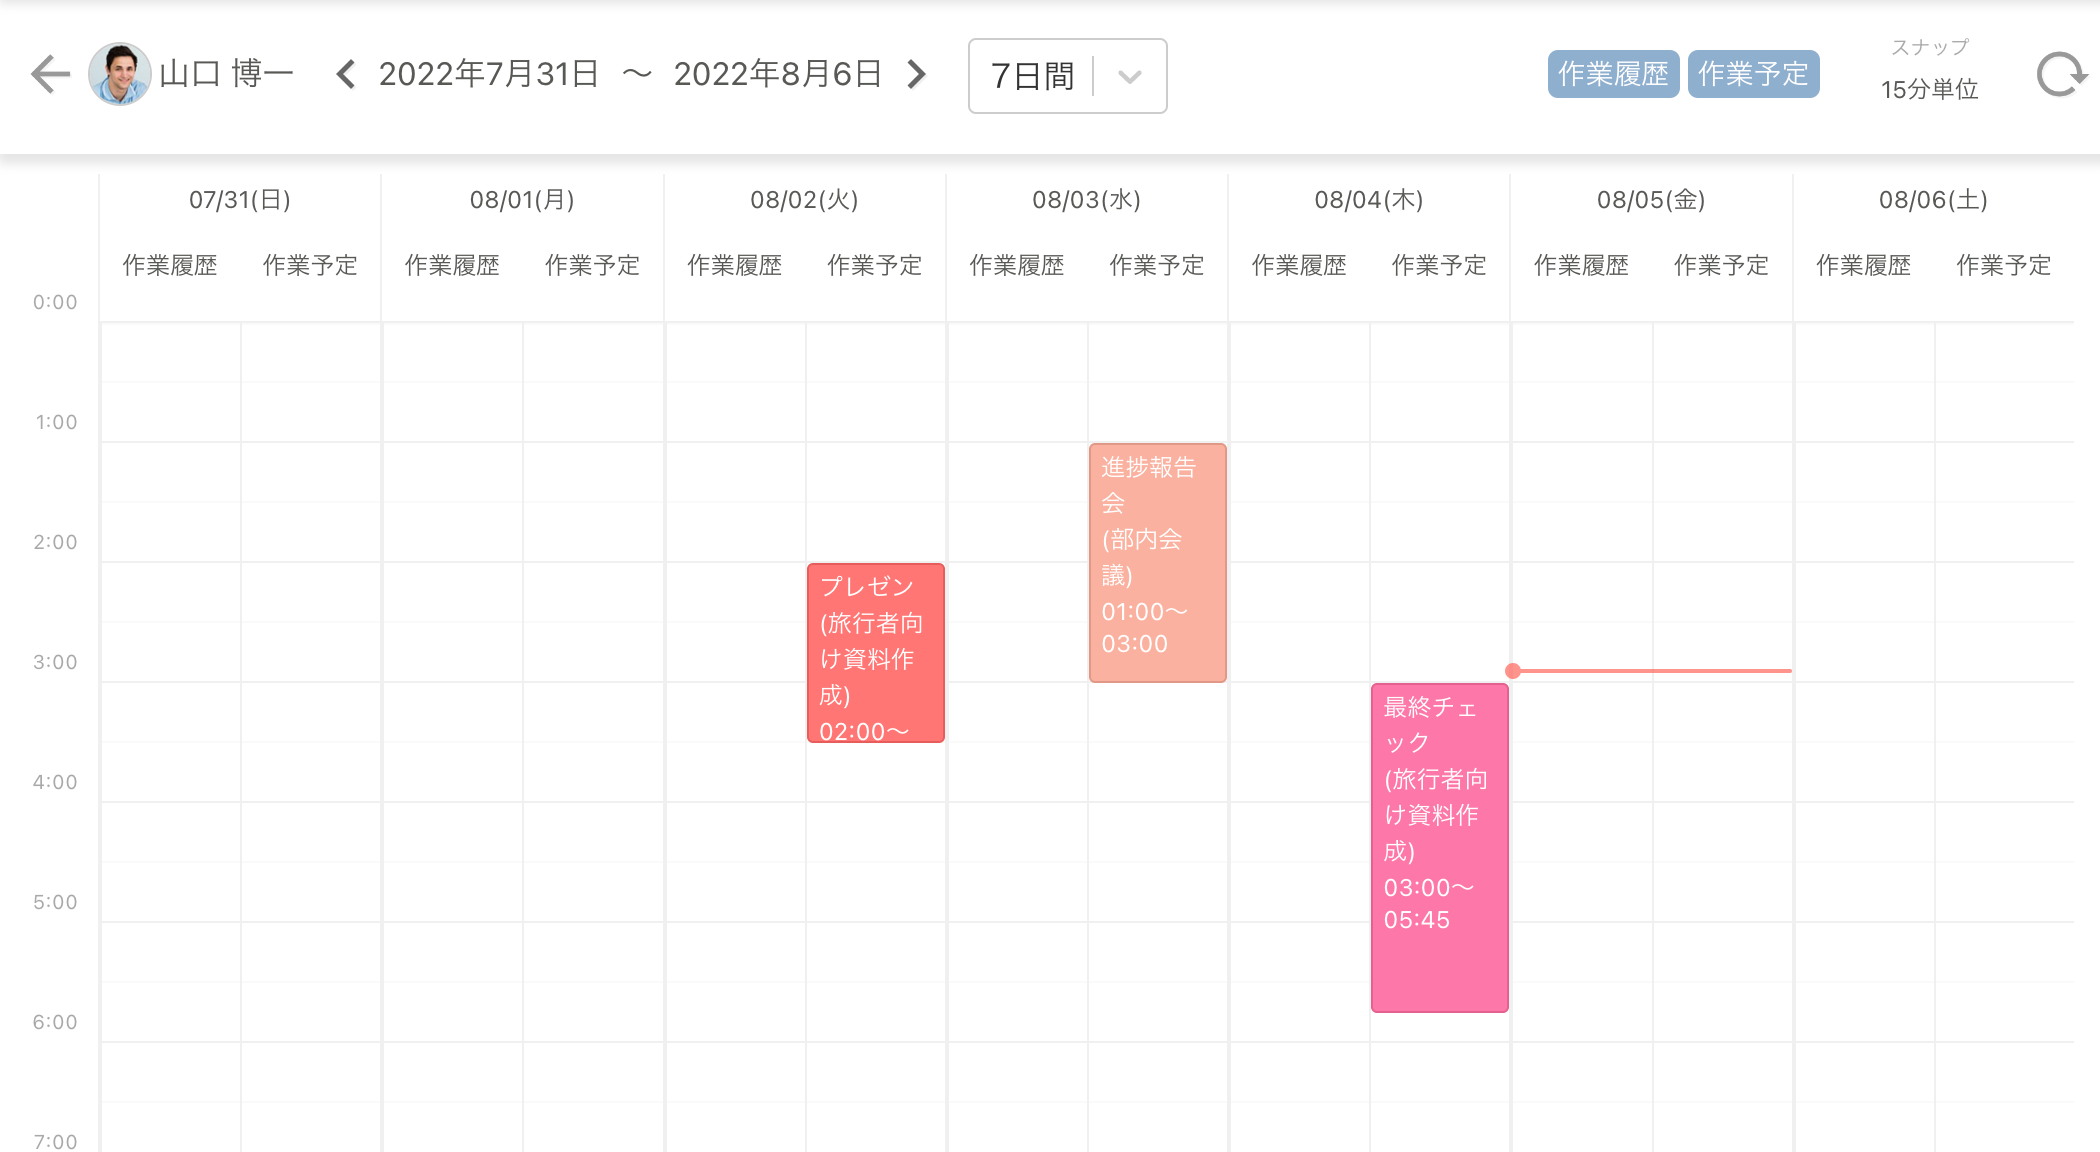Toggle the 作業履歴 filter in header

pyautogui.click(x=1612, y=74)
